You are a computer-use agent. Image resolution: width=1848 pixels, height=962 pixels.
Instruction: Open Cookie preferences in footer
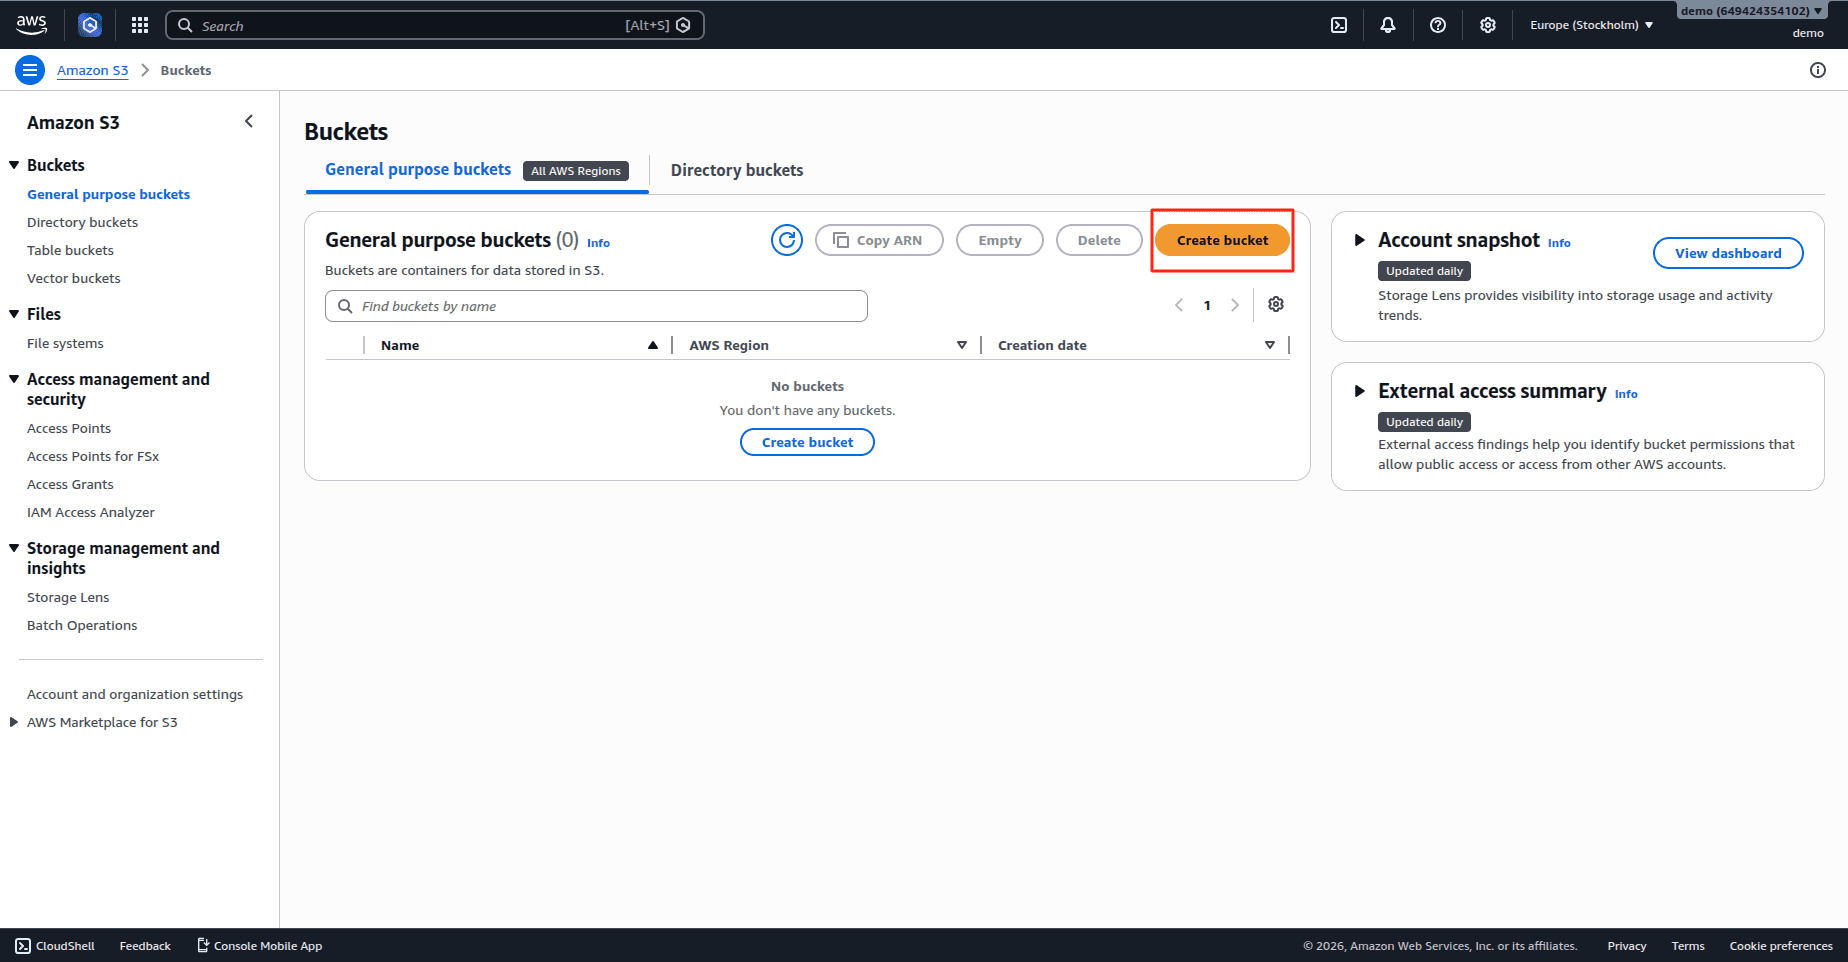coord(1781,946)
